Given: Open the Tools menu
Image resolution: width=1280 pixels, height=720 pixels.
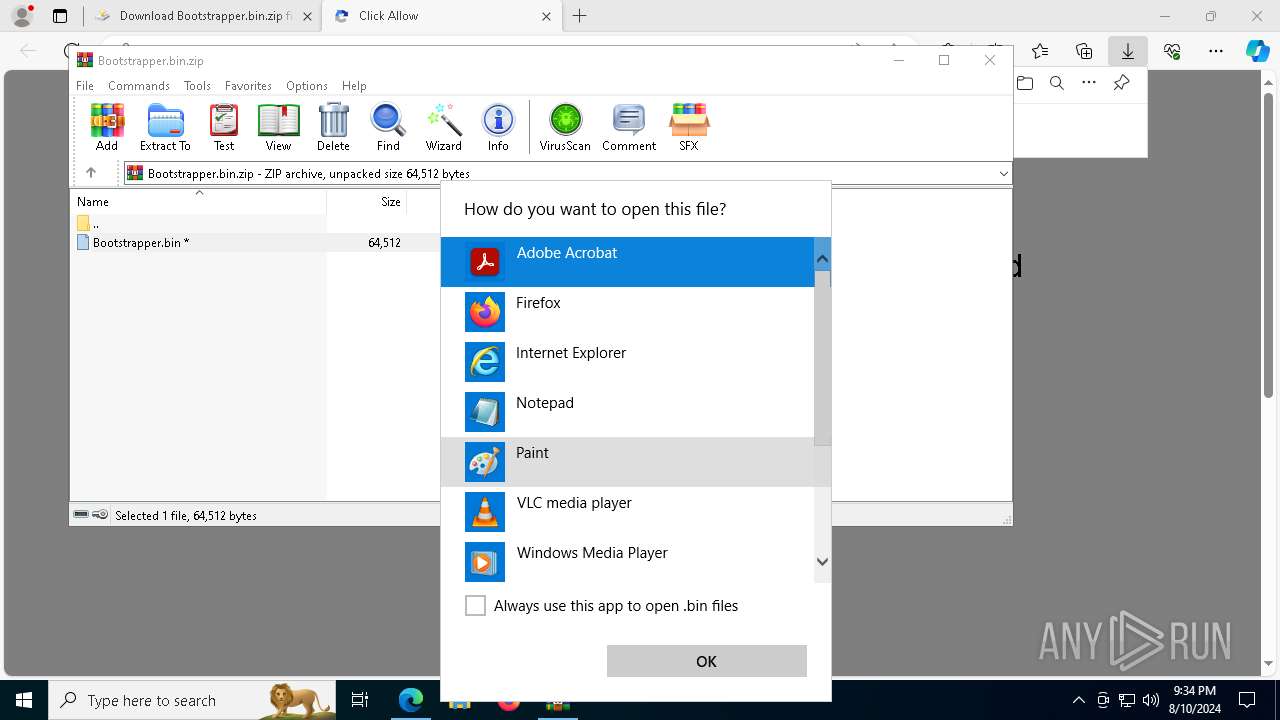Looking at the screenshot, I should click(x=197, y=86).
